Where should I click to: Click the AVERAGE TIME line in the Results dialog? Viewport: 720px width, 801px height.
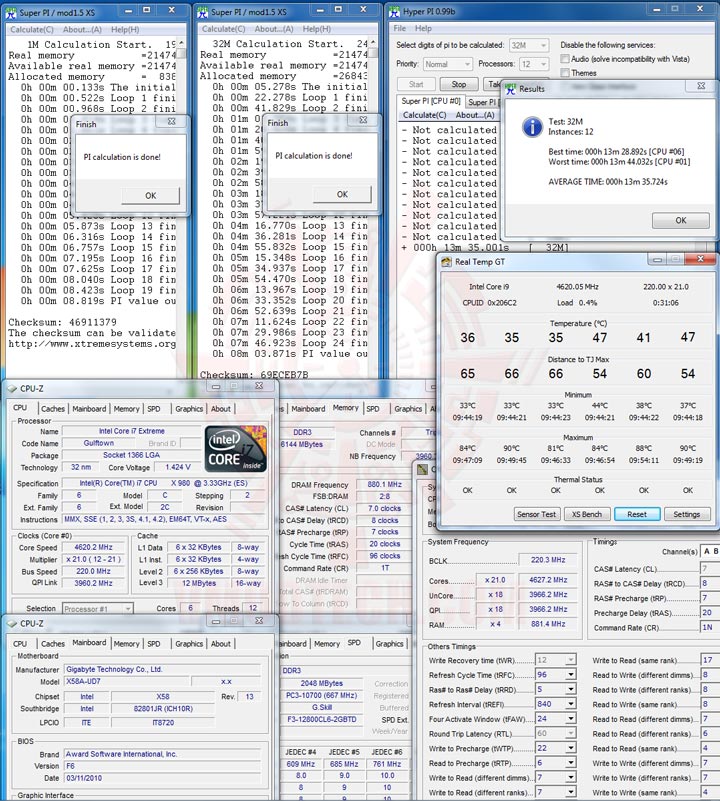[x=608, y=182]
